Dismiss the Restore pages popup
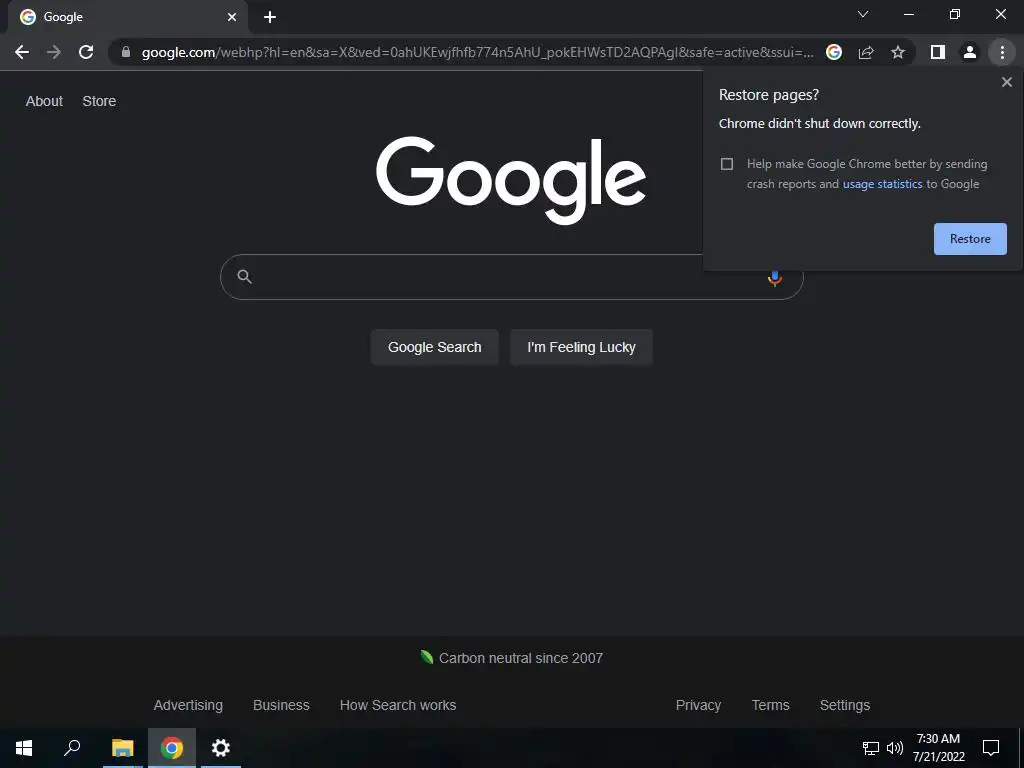Viewport: 1024px width, 768px height. (1006, 82)
